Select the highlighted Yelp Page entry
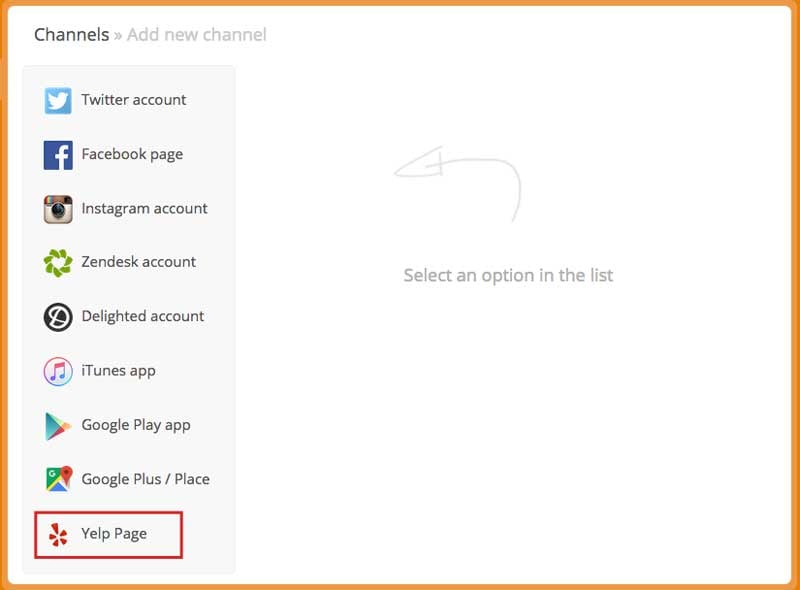800x590 pixels. pos(108,535)
